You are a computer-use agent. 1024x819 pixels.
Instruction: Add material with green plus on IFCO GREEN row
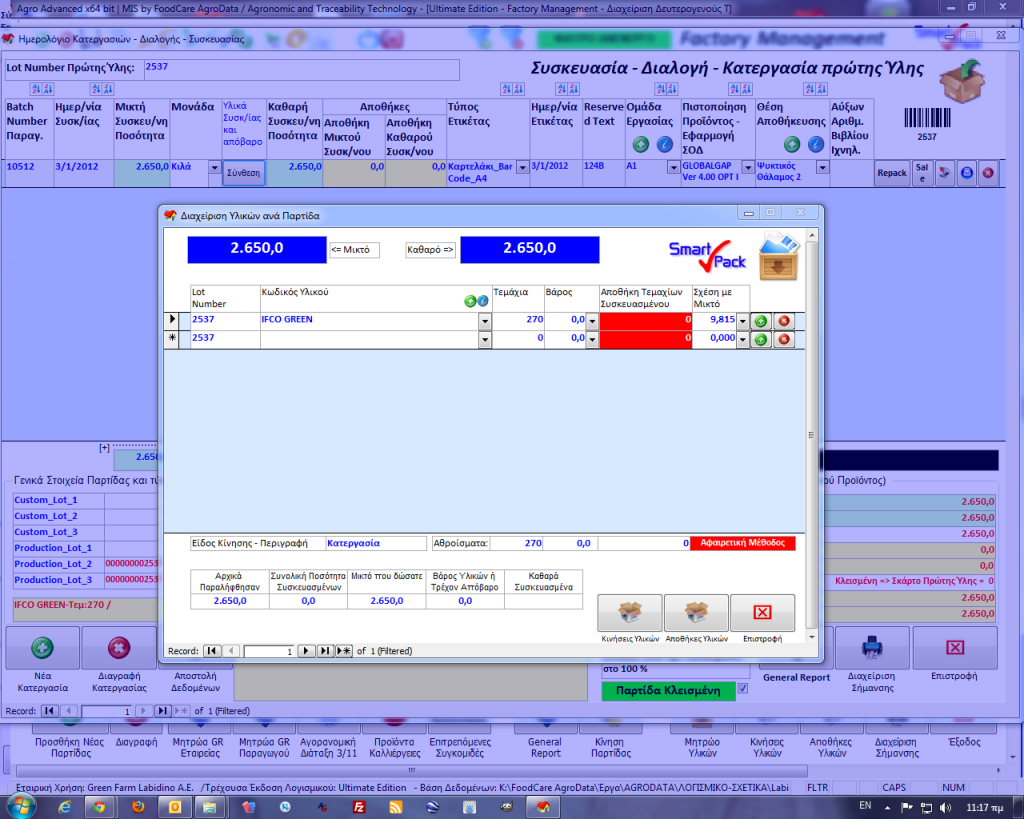[761, 321]
